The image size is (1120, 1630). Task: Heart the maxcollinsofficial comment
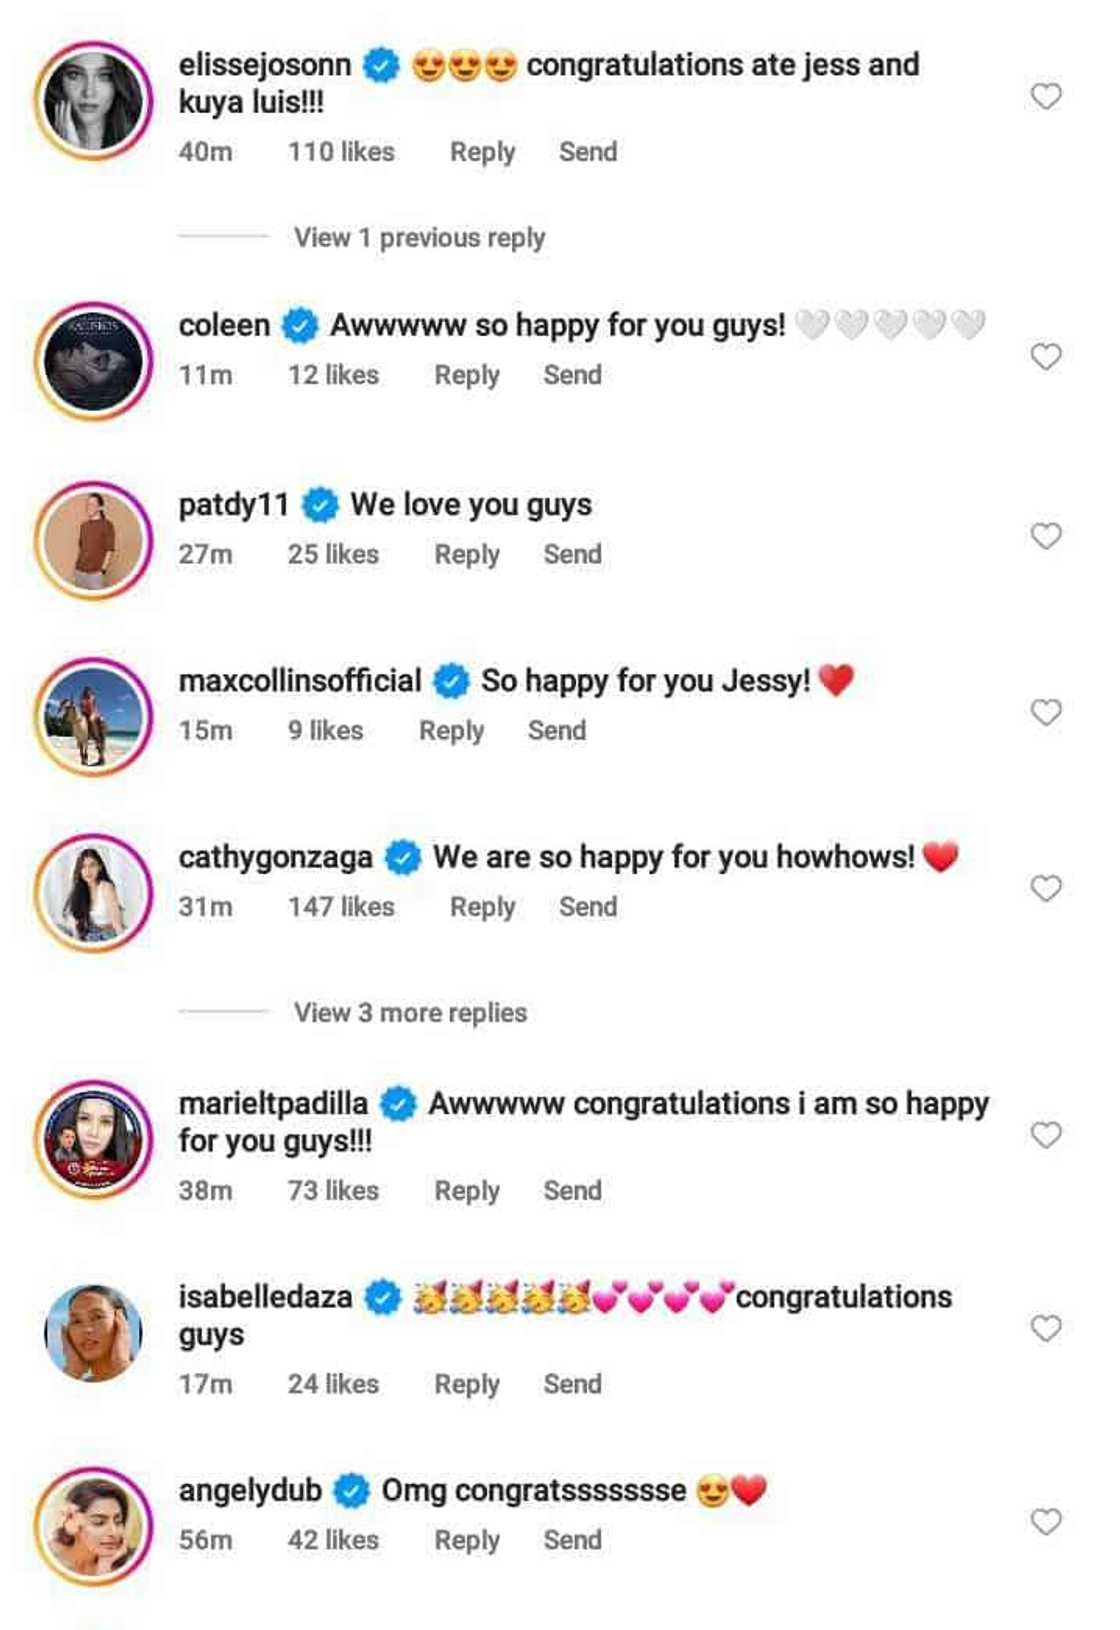(x=1045, y=712)
